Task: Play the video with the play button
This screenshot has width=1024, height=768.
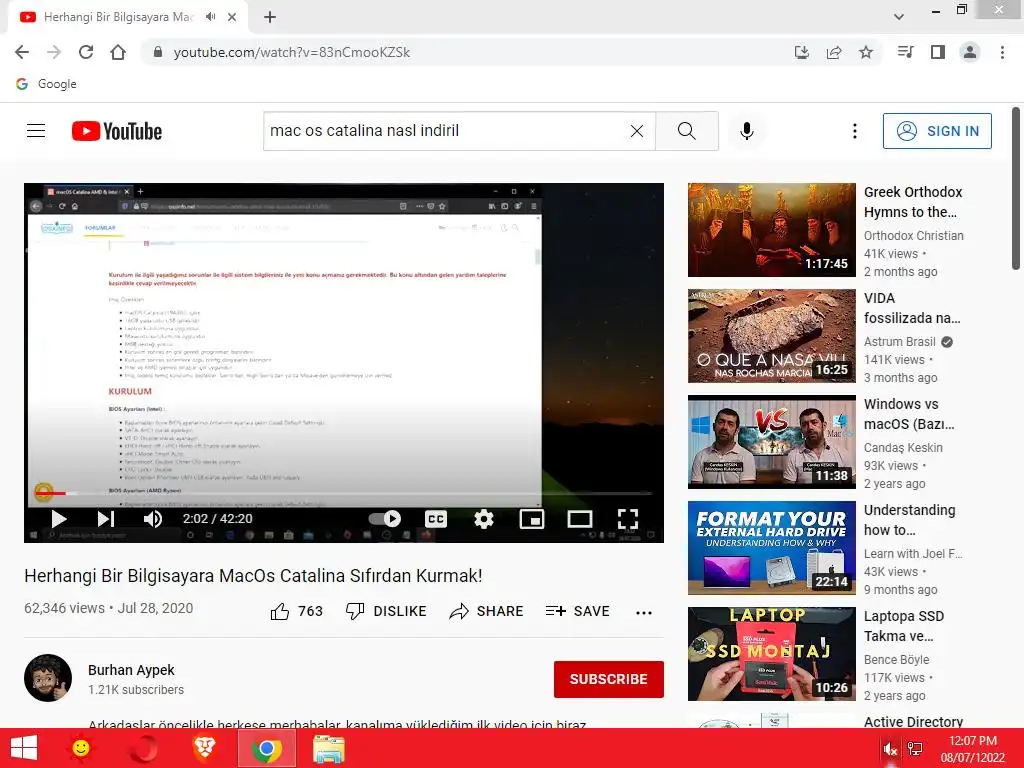Action: coord(59,519)
